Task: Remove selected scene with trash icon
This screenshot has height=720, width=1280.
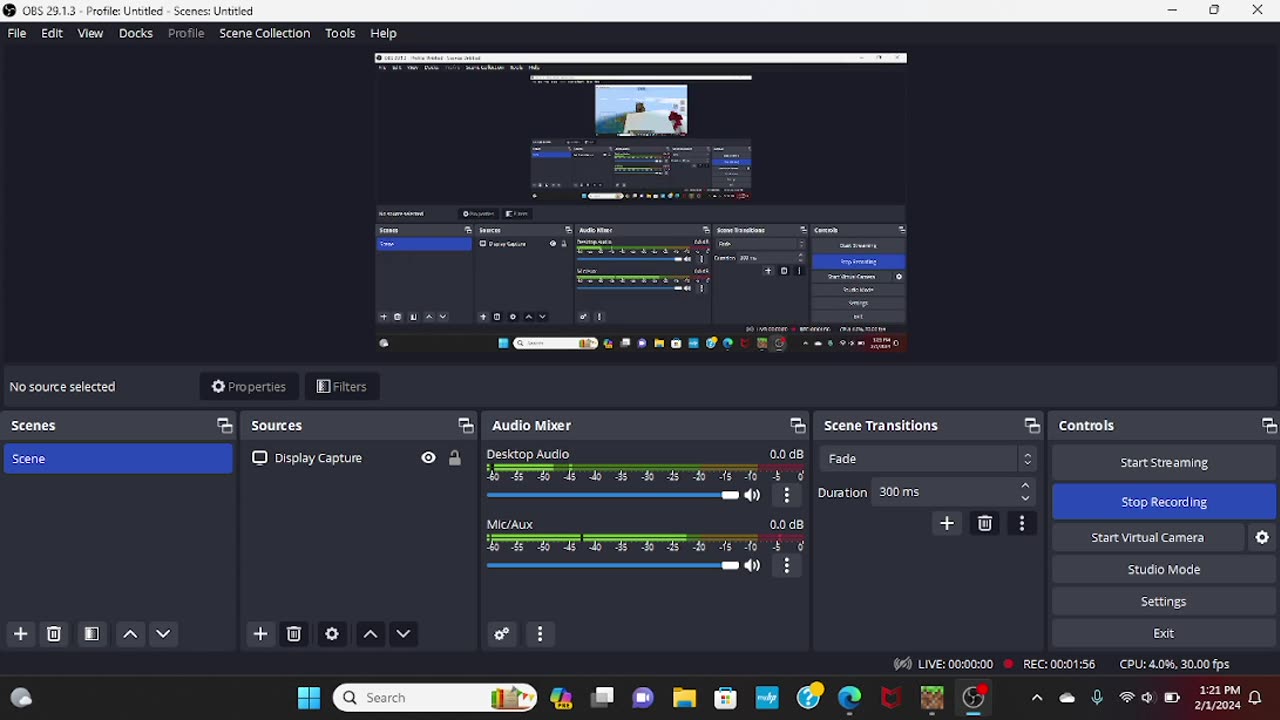Action: (x=54, y=634)
